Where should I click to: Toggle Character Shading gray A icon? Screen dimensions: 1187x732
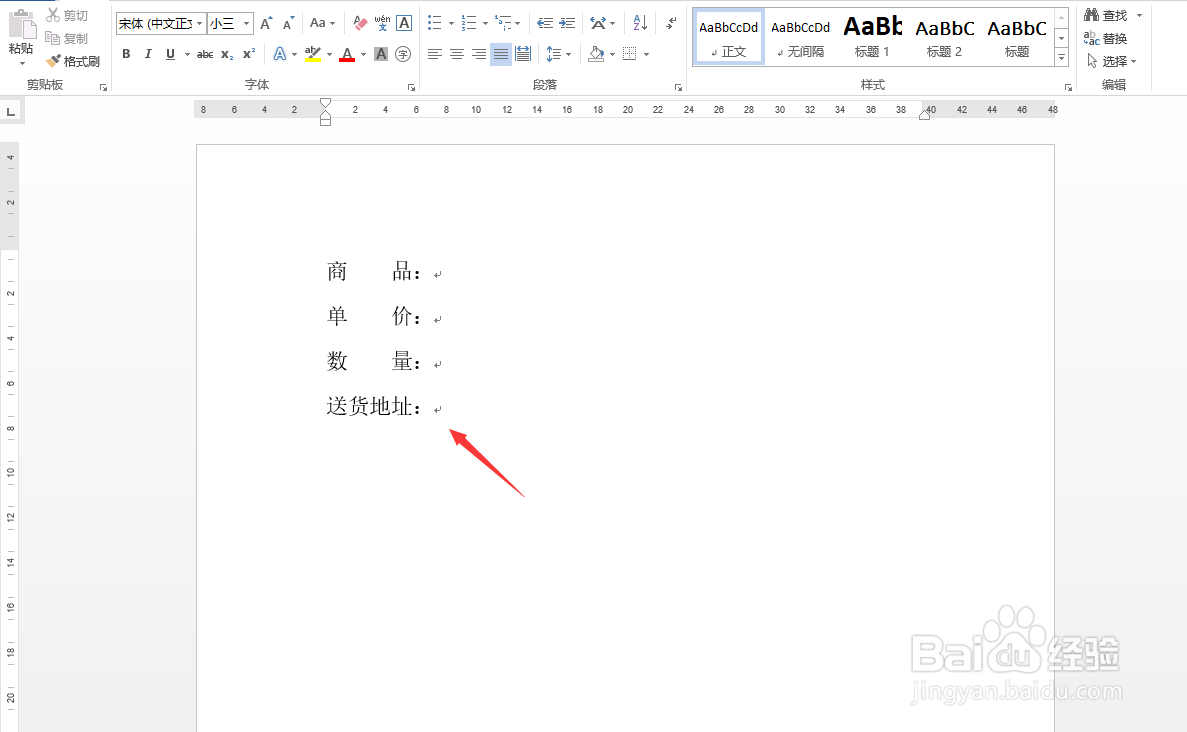(x=381, y=54)
